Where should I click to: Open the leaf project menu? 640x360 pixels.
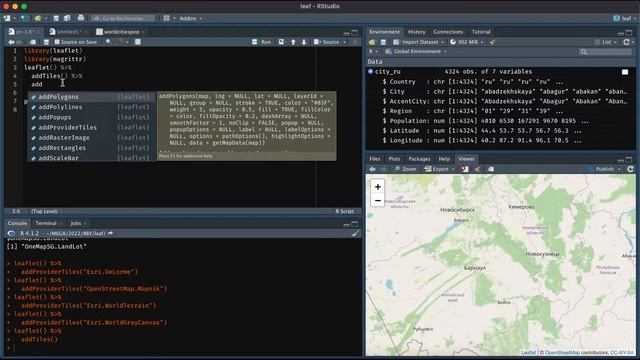(624, 18)
